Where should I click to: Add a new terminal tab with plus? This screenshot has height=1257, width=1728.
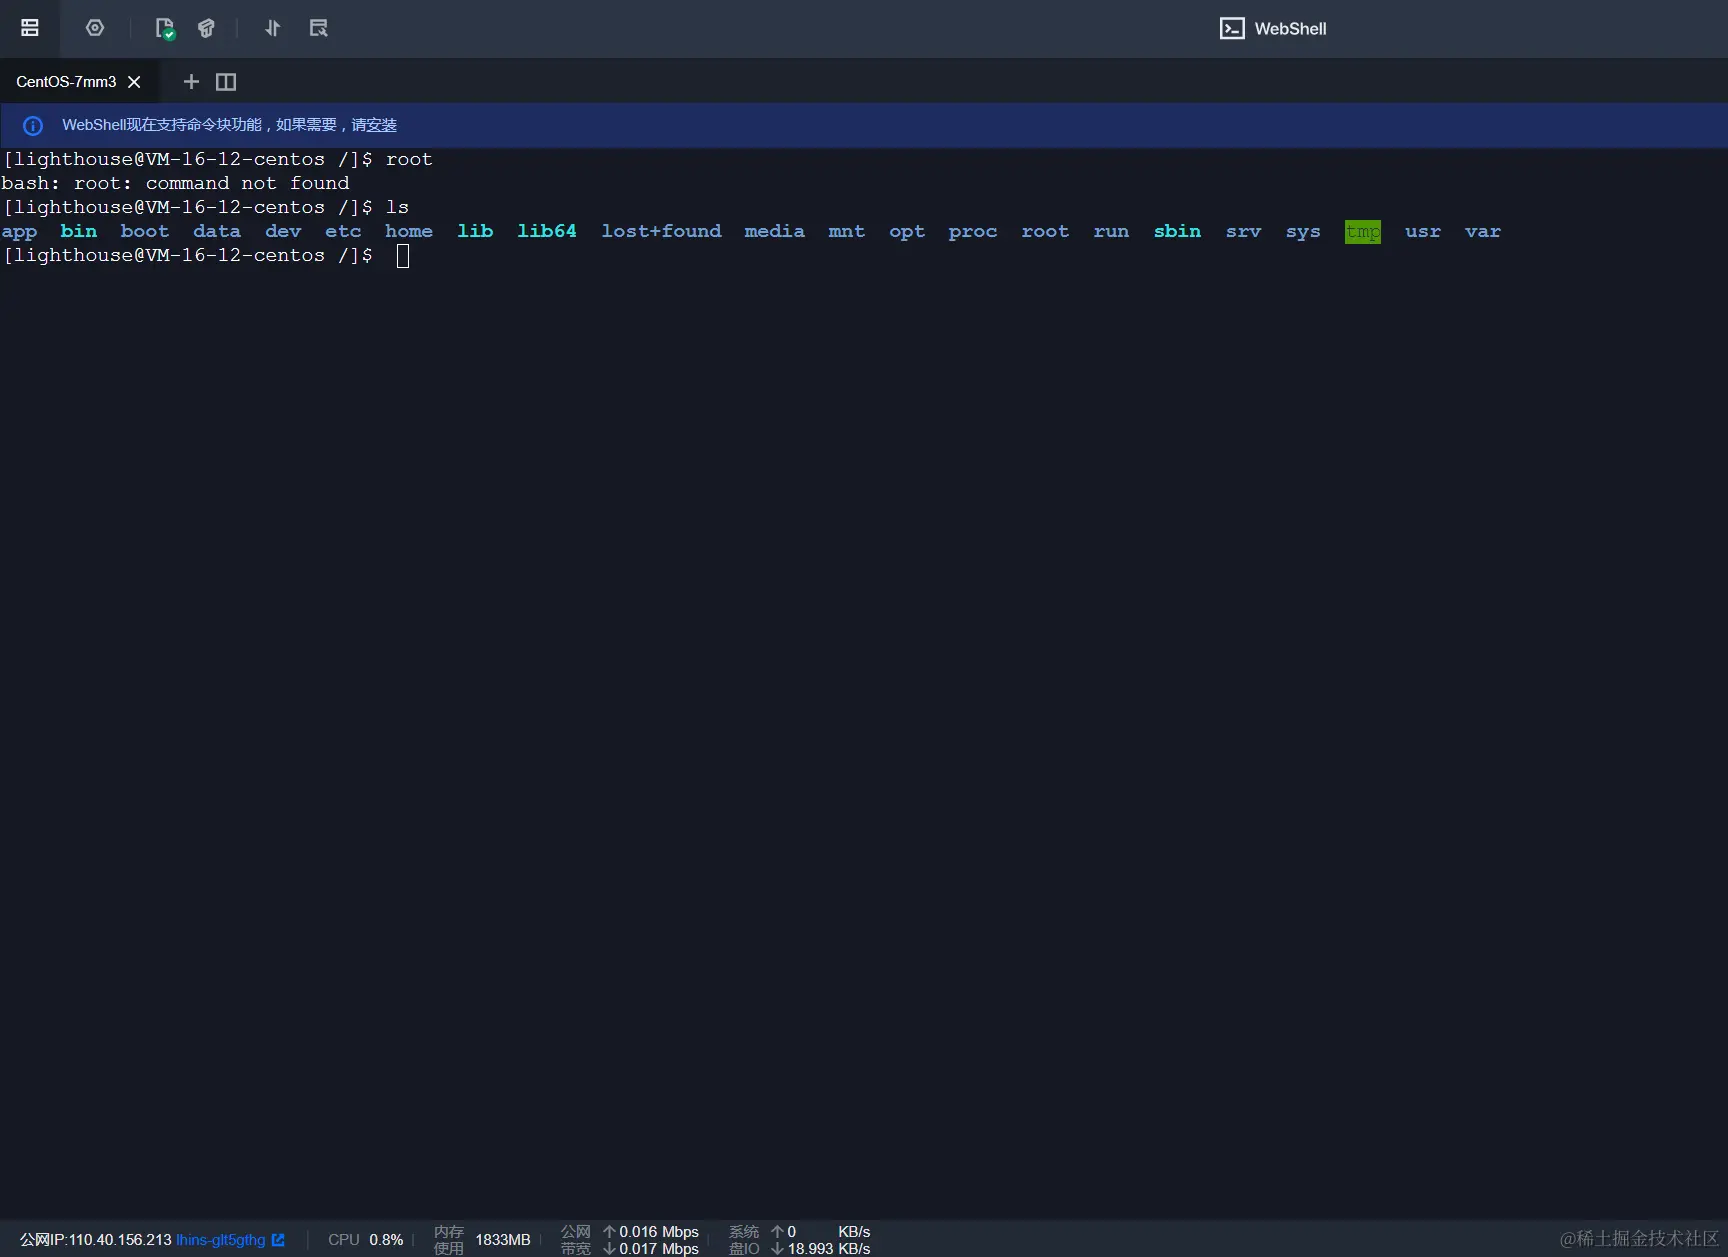191,81
